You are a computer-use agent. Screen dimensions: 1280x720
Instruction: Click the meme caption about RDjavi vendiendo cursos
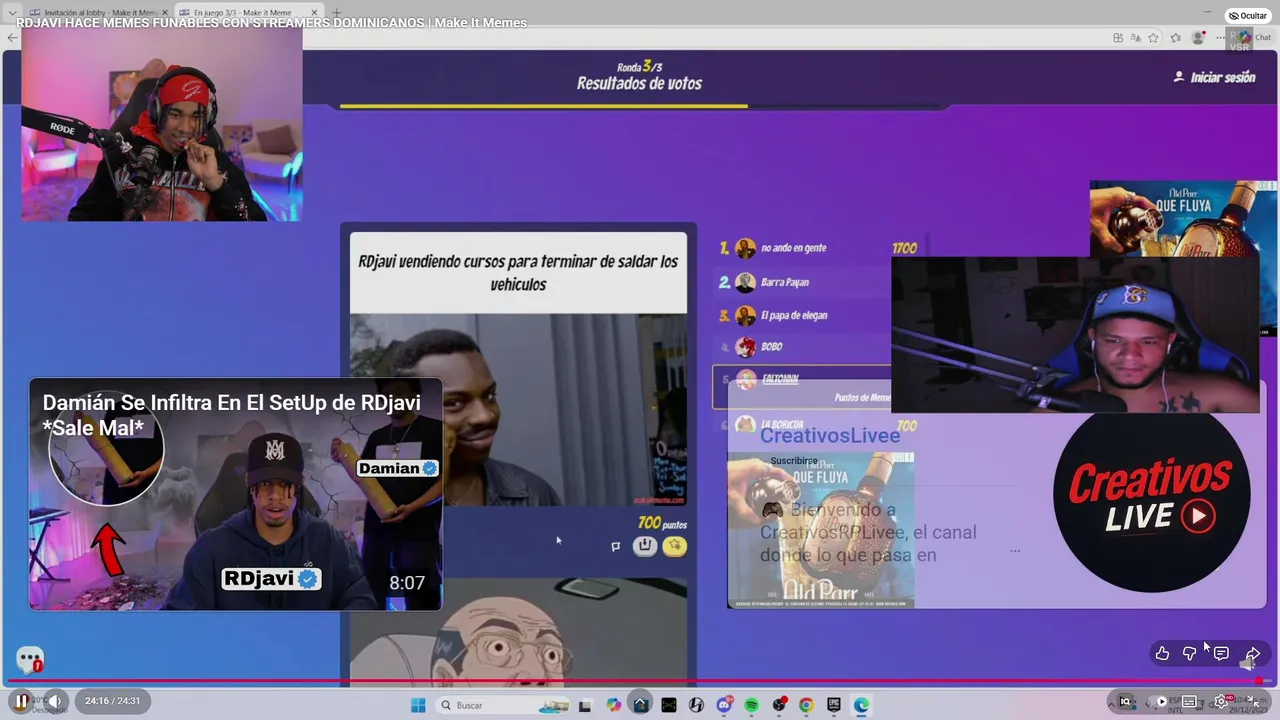518,272
